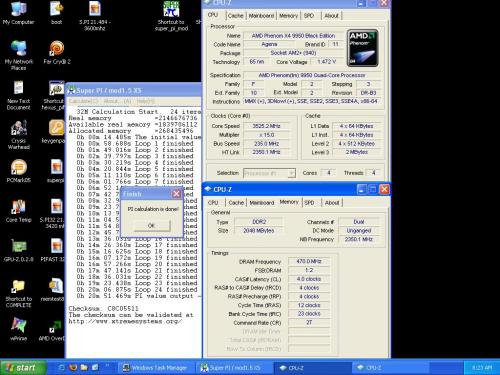
Task: Select the CPU tab in upper CPU-Z window
Action: (213, 15)
